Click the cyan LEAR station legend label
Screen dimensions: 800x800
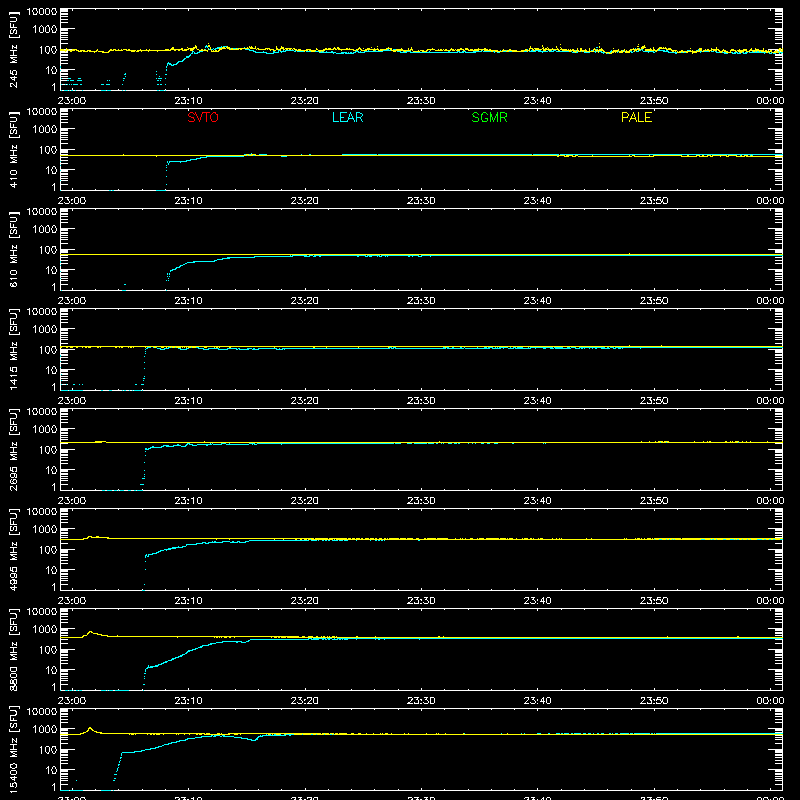pos(347,117)
